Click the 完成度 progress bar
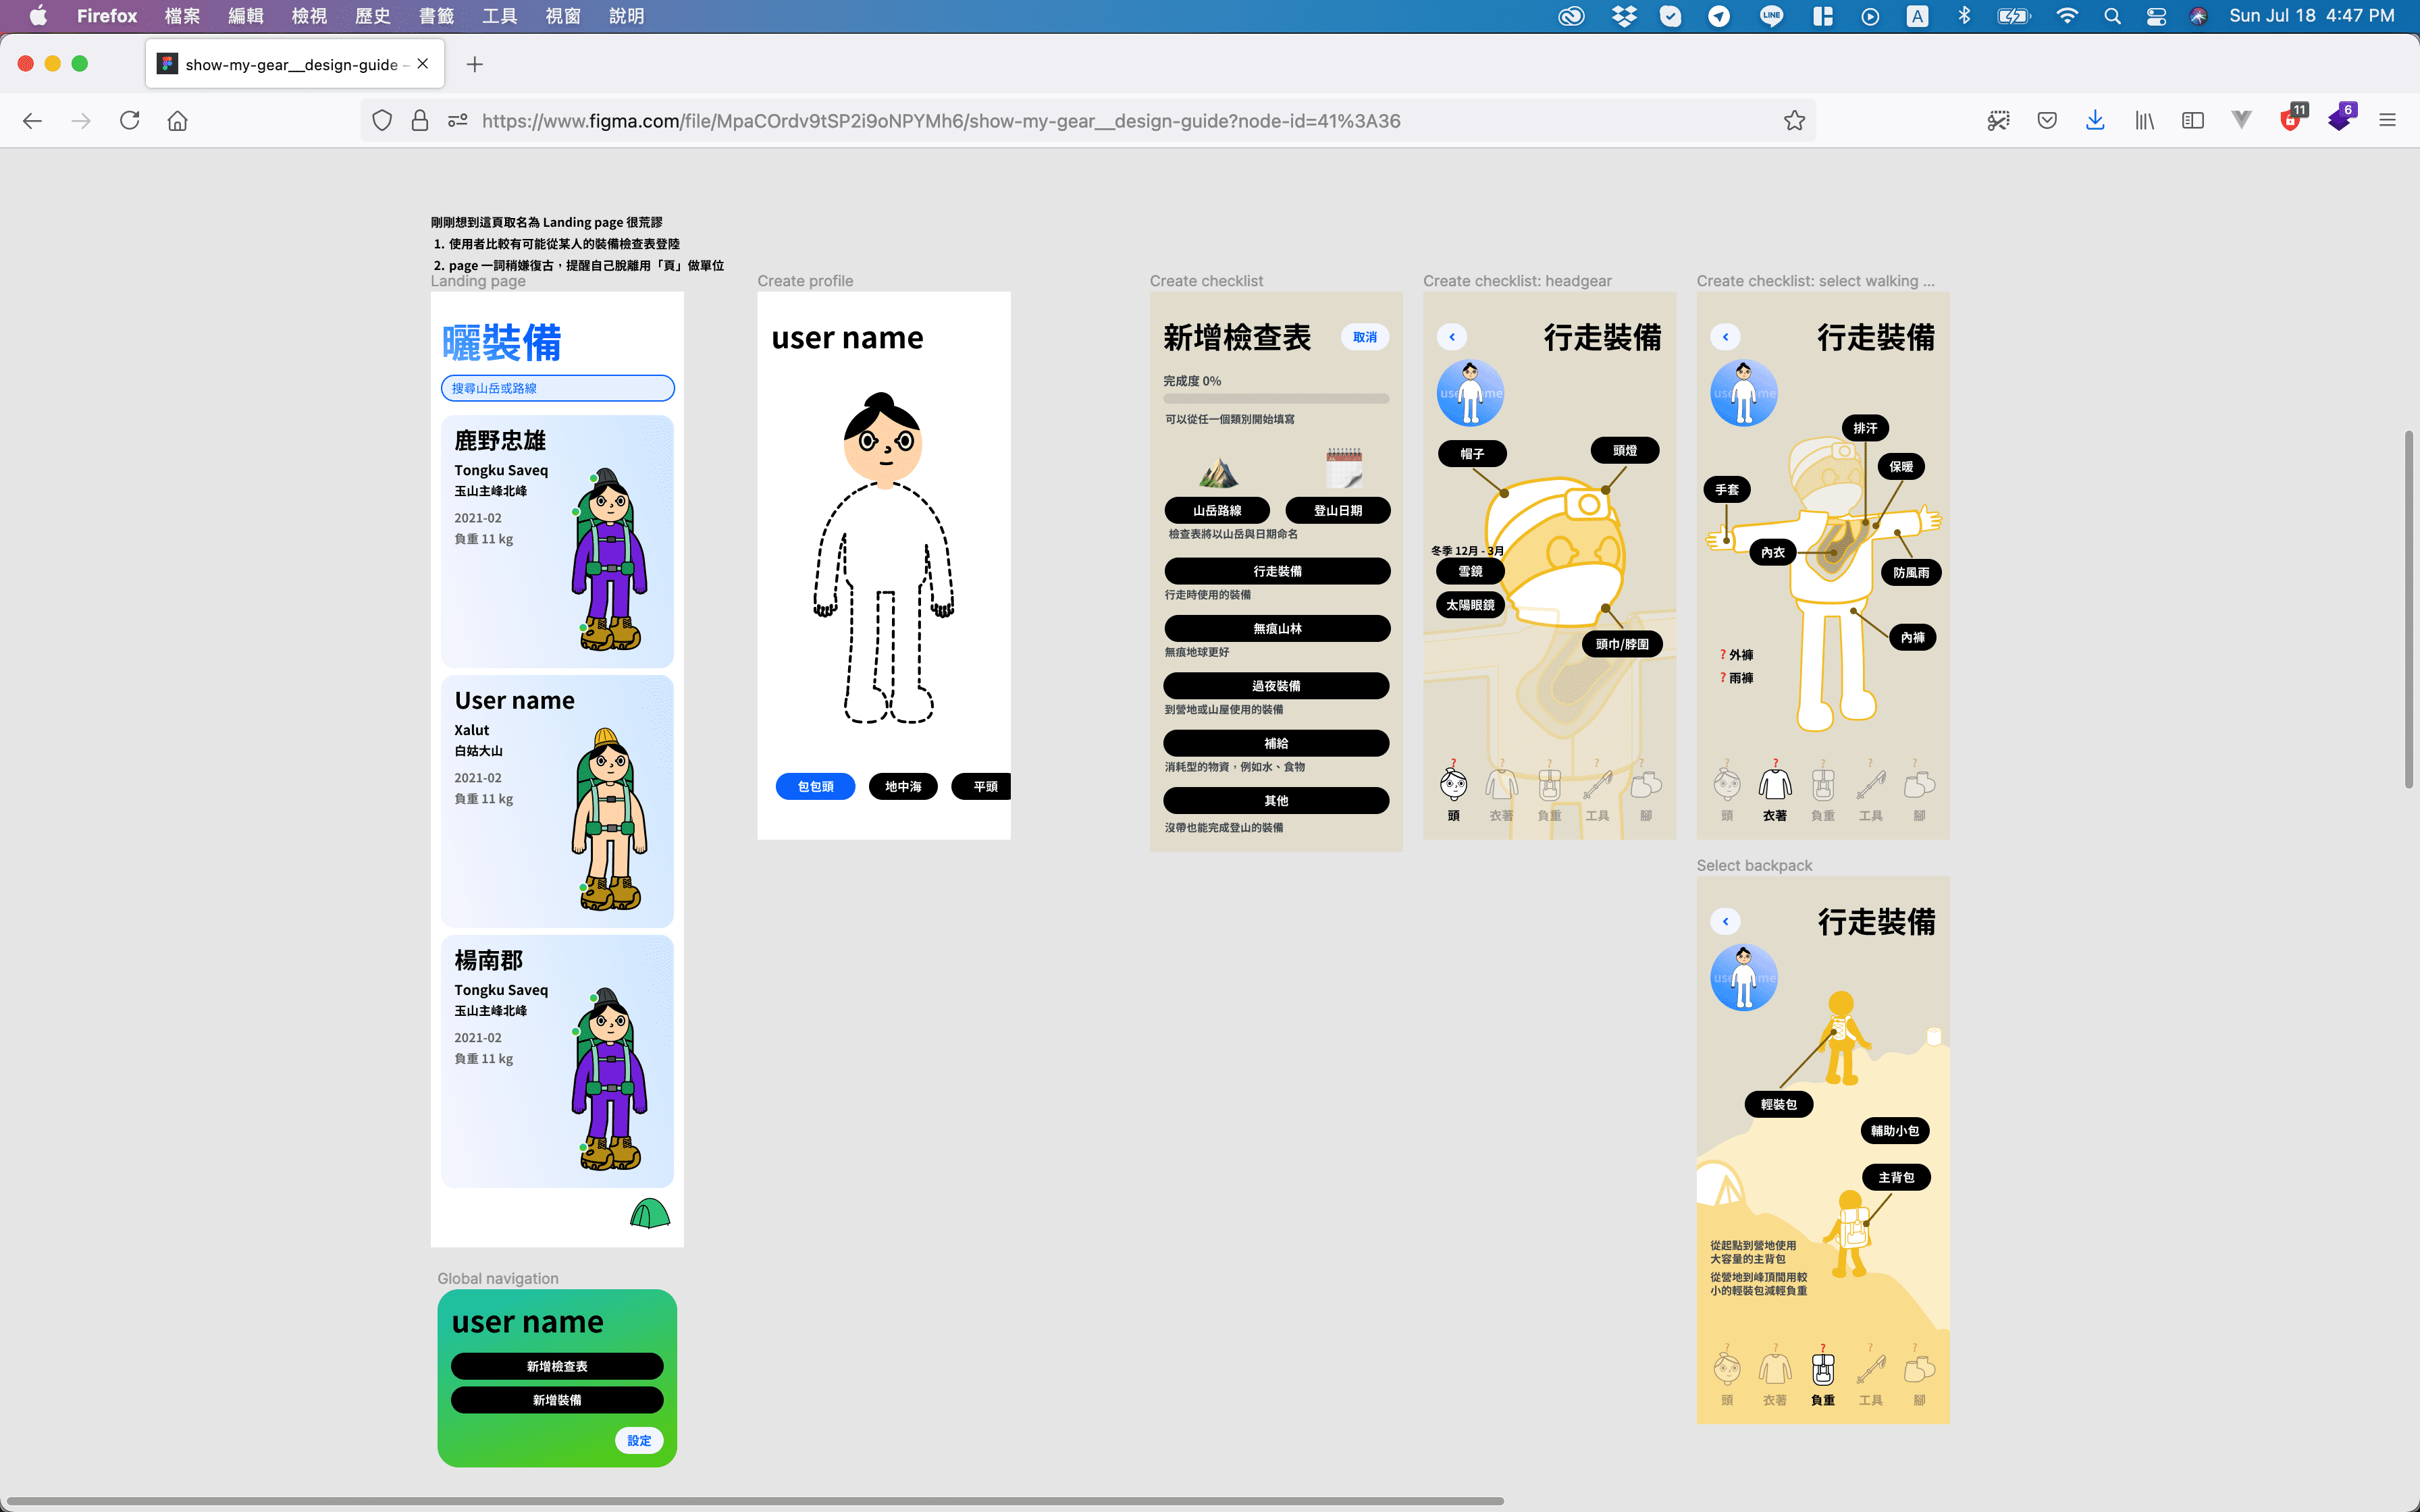This screenshot has width=2420, height=1512. [x=1276, y=399]
